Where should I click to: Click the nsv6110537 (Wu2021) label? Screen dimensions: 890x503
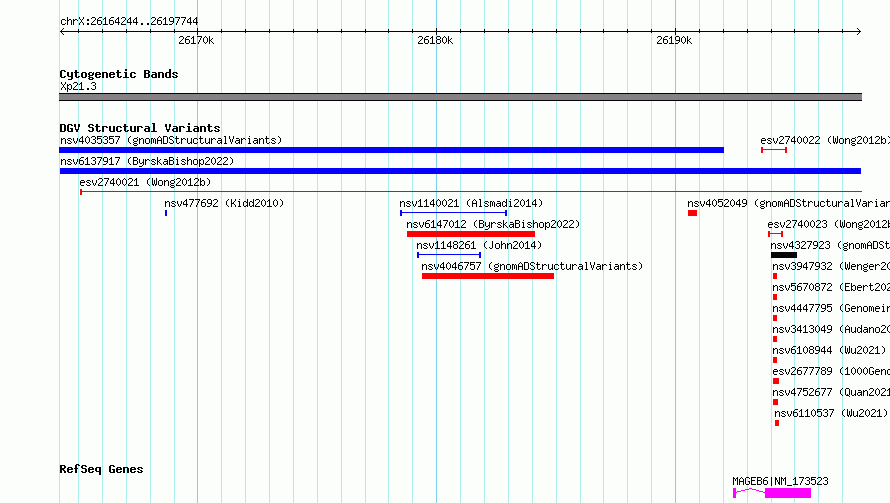tap(831, 413)
